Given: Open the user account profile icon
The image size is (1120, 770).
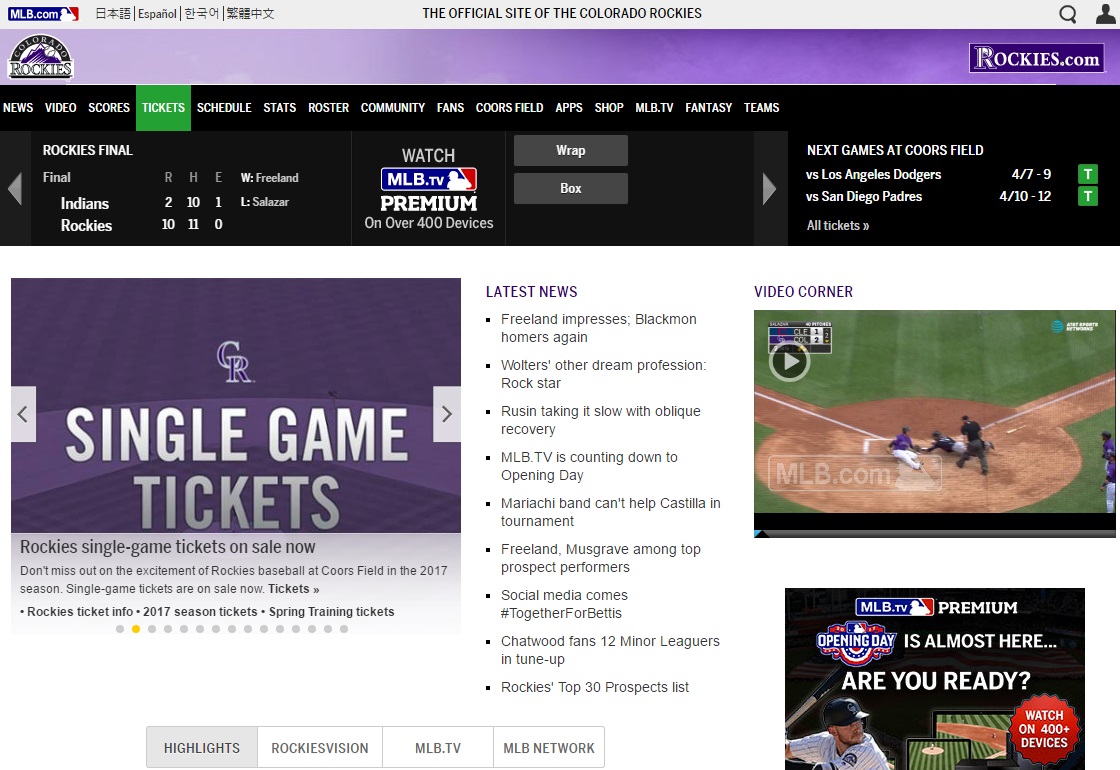Looking at the screenshot, I should [1106, 14].
